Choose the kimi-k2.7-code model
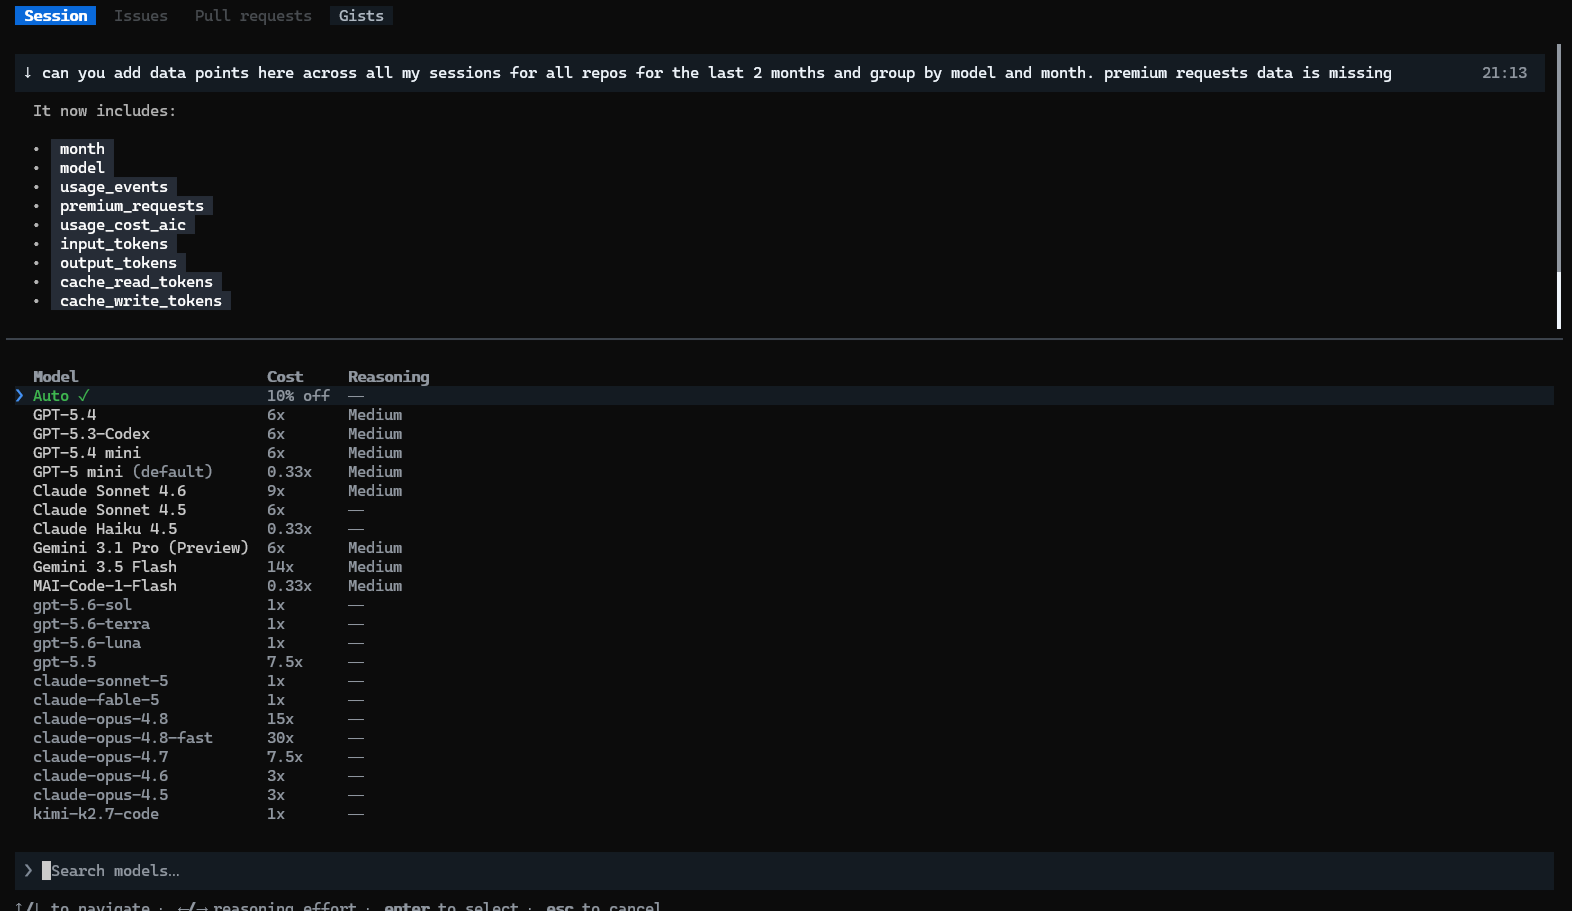The width and height of the screenshot is (1572, 912). click(96, 814)
